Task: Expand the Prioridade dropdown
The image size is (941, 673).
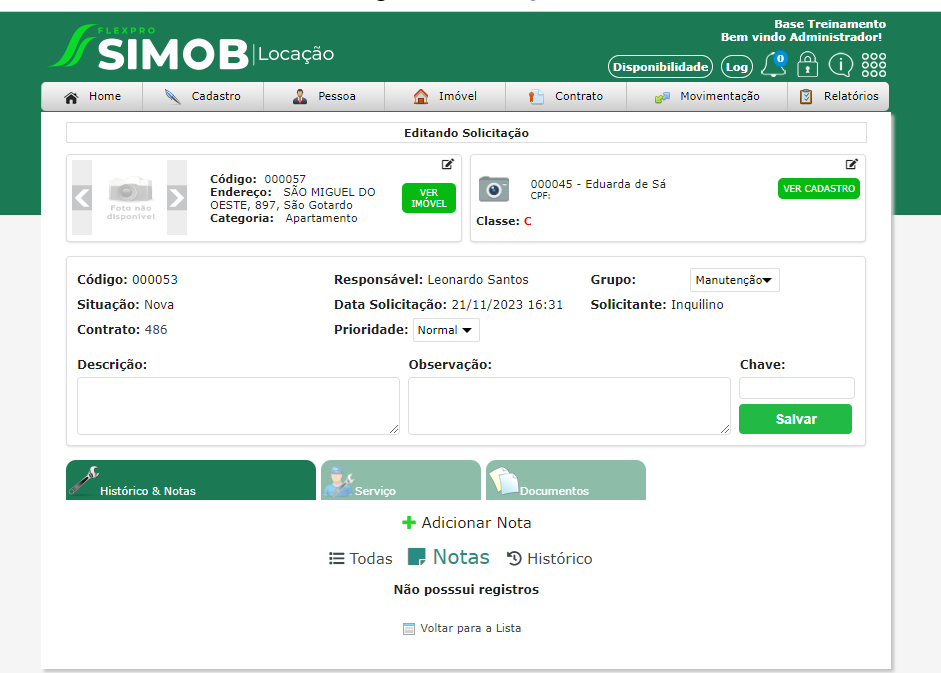Action: tap(446, 330)
